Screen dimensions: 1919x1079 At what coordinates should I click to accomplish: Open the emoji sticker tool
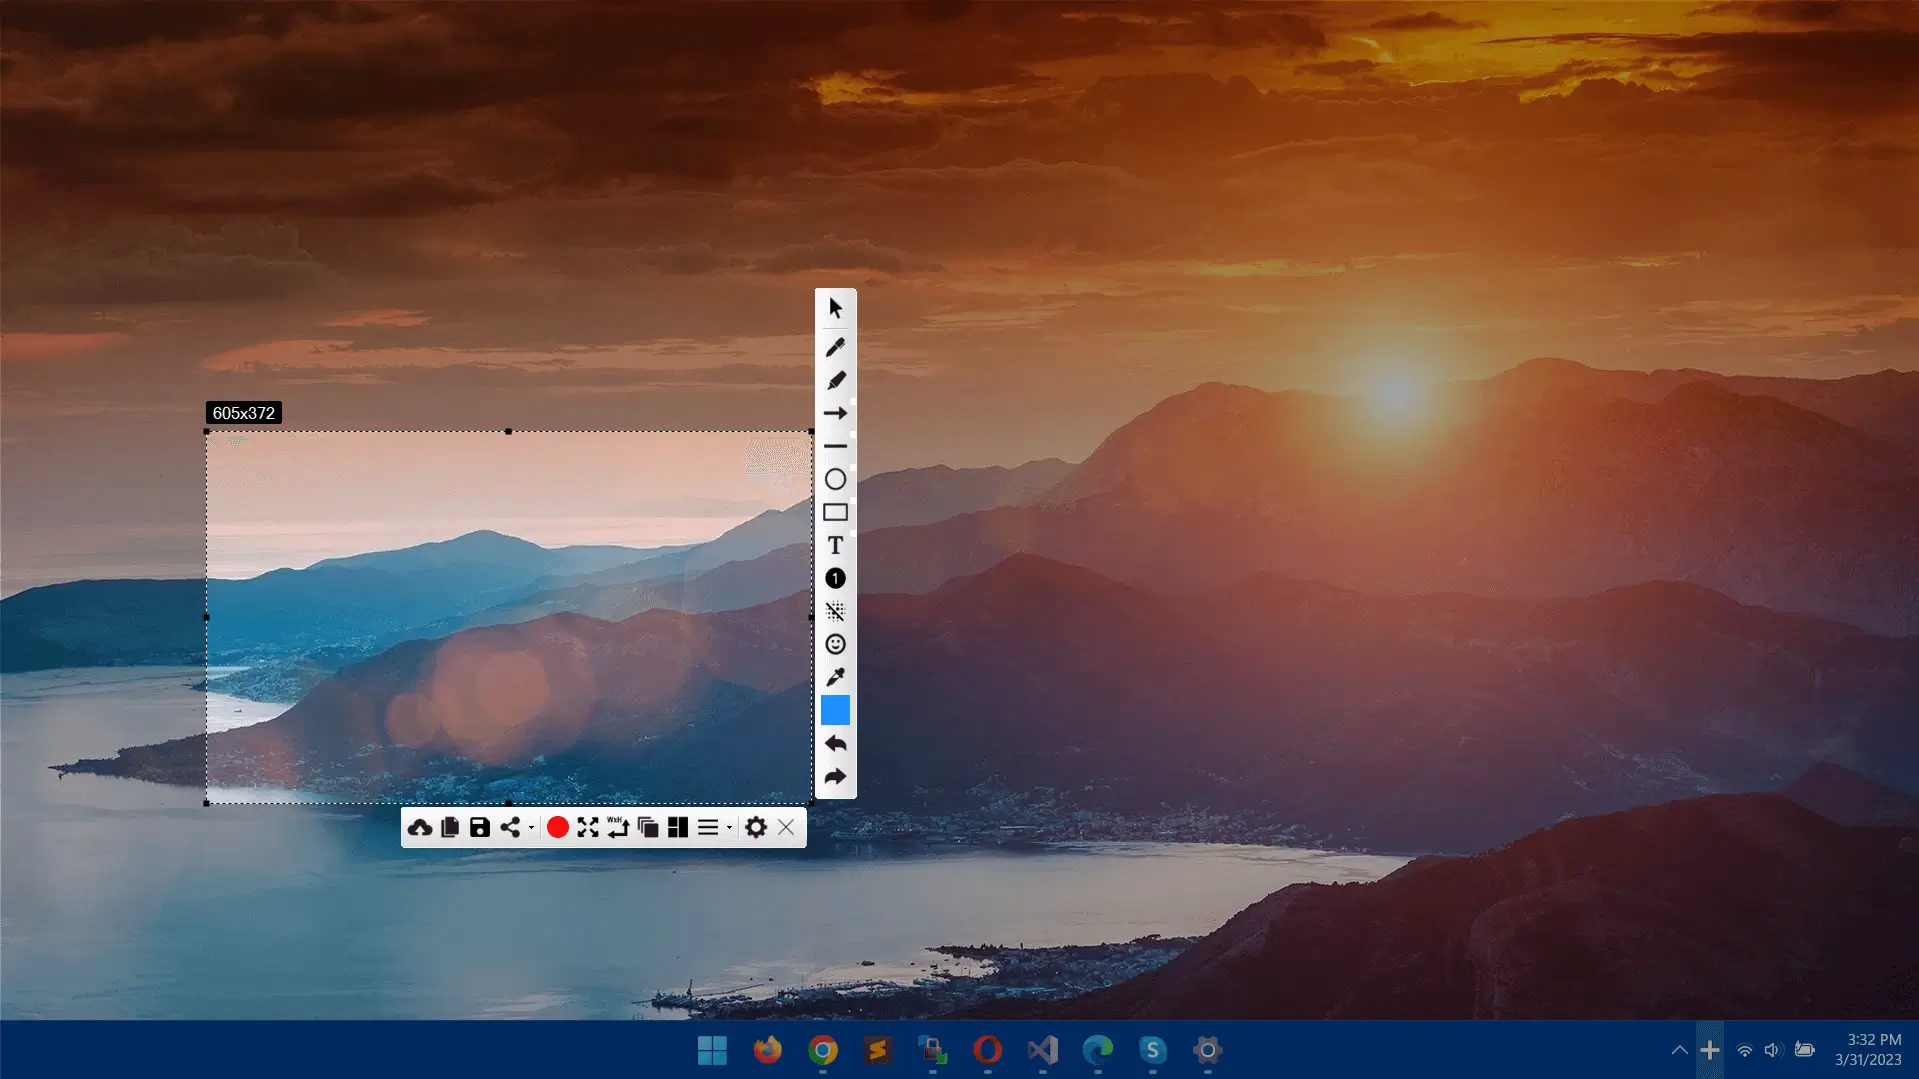coord(836,644)
